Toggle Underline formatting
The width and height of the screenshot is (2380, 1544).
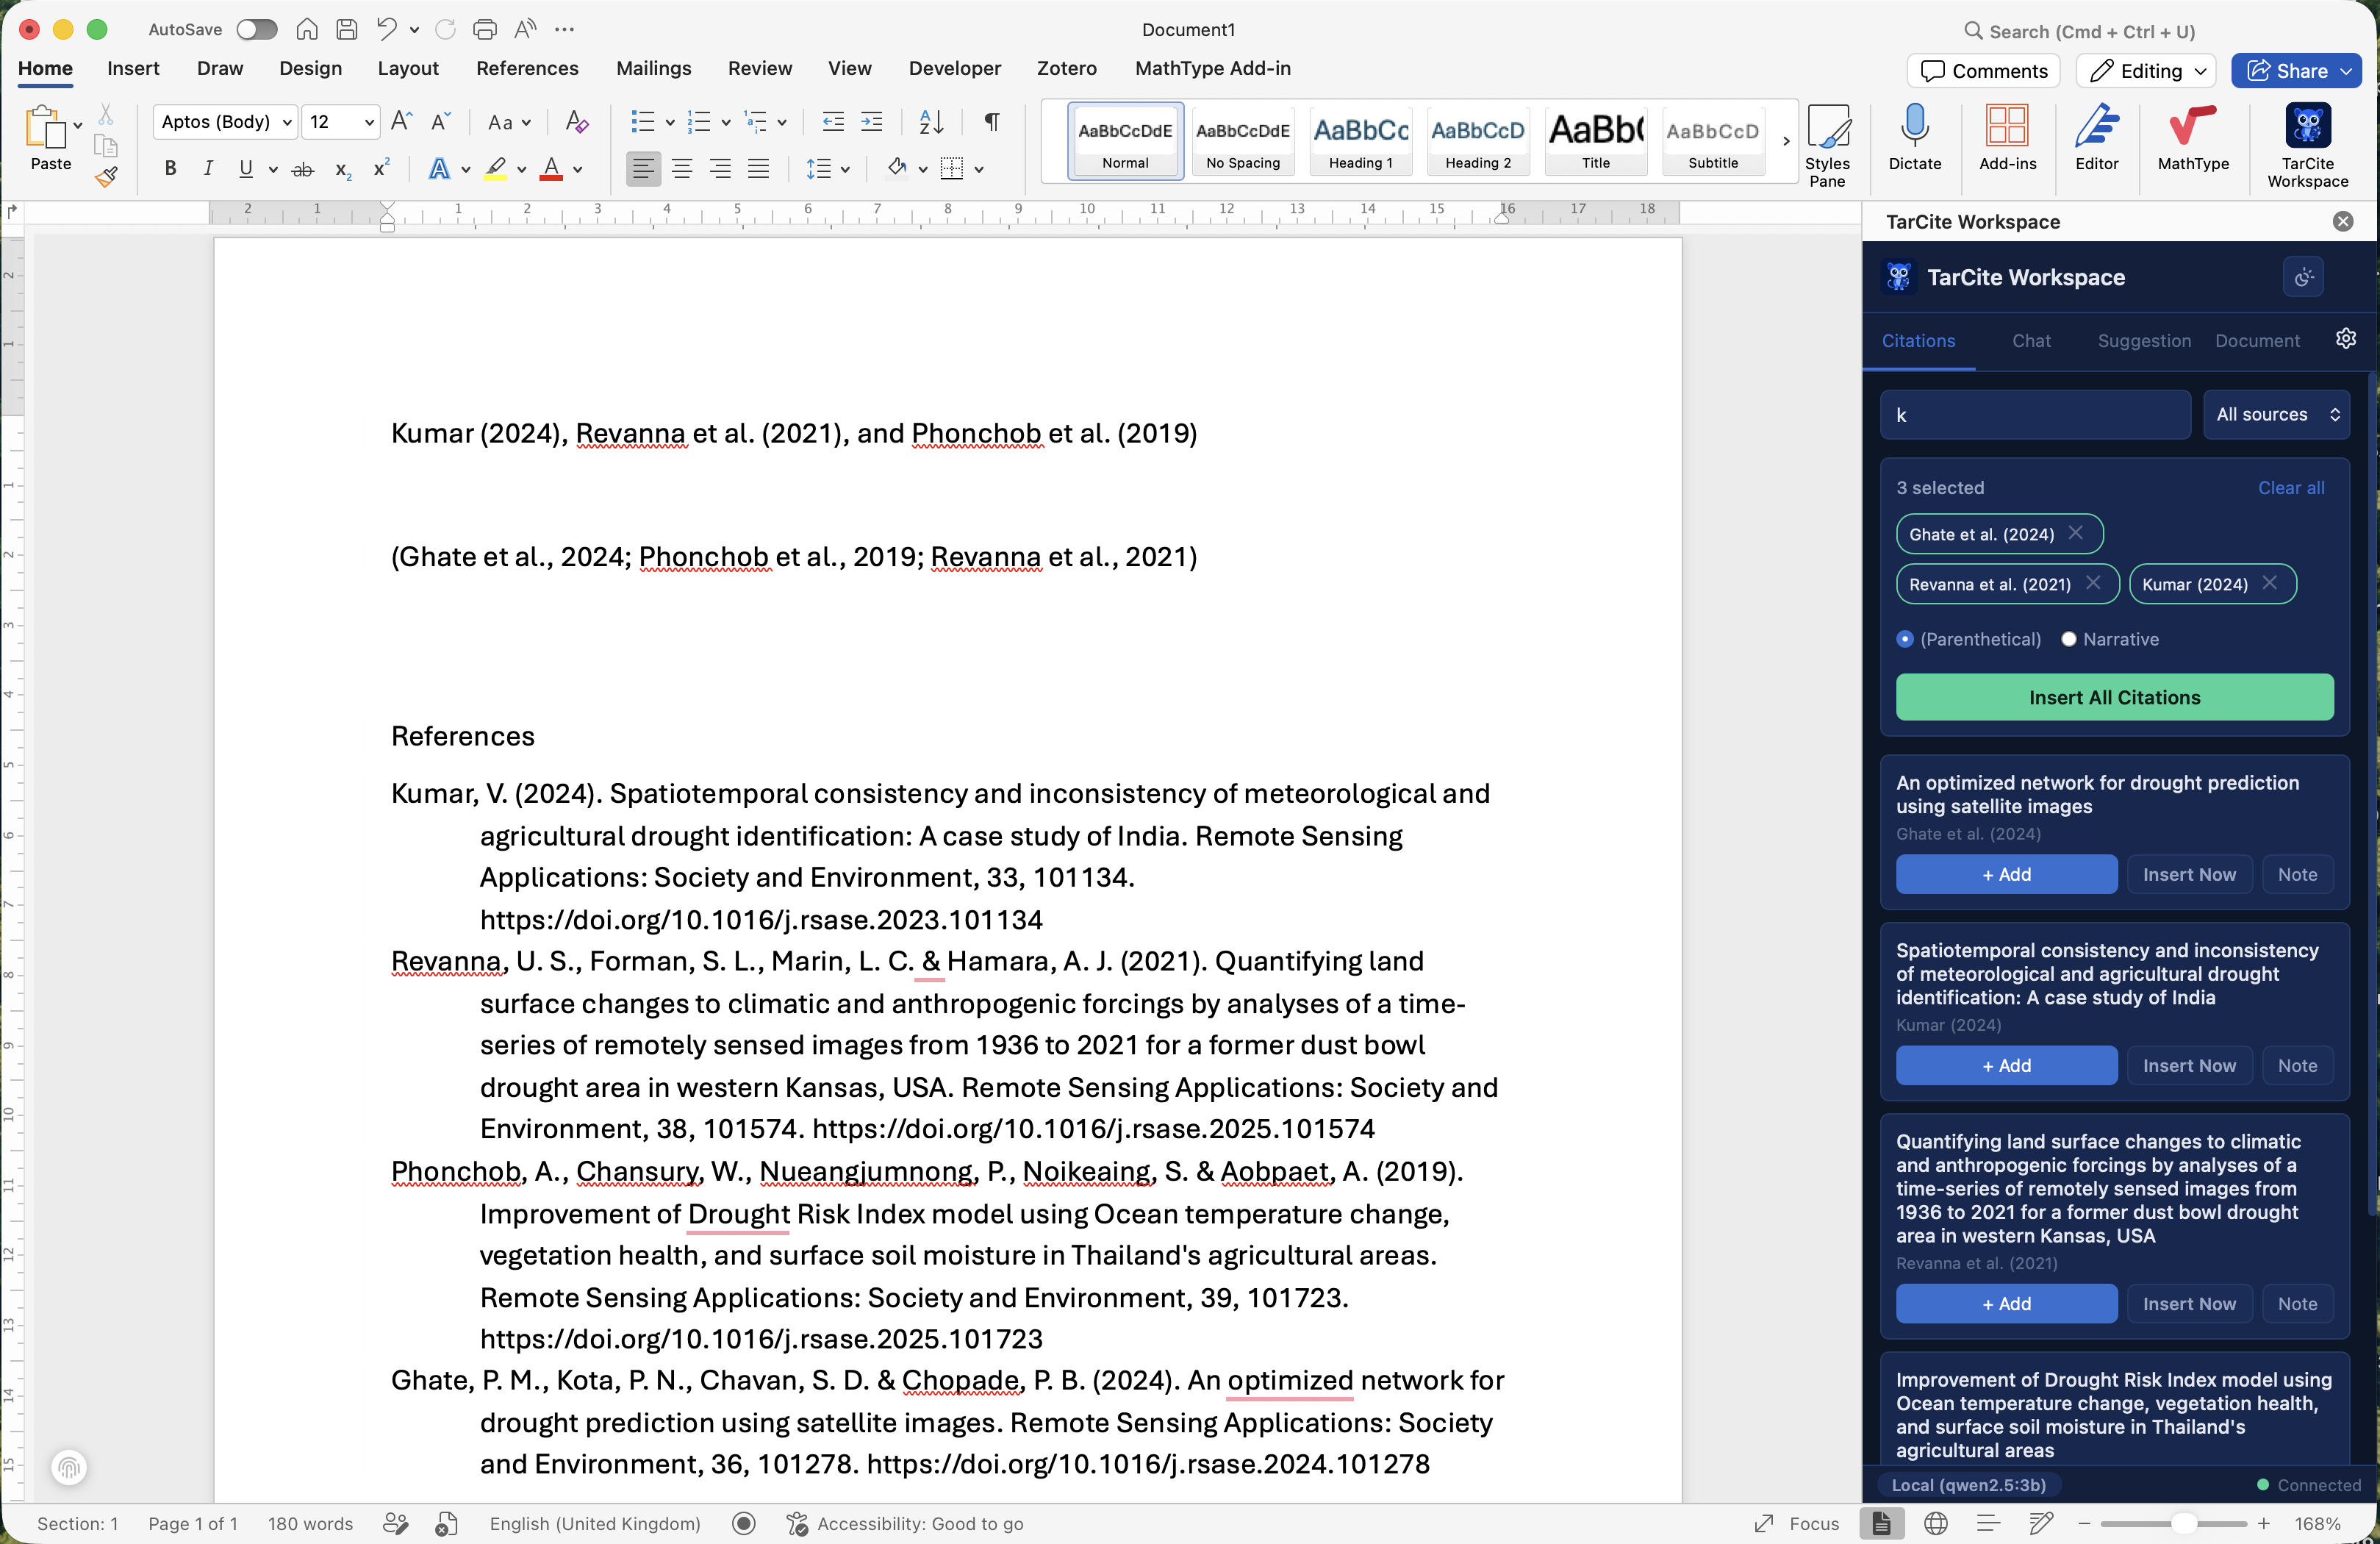point(246,169)
